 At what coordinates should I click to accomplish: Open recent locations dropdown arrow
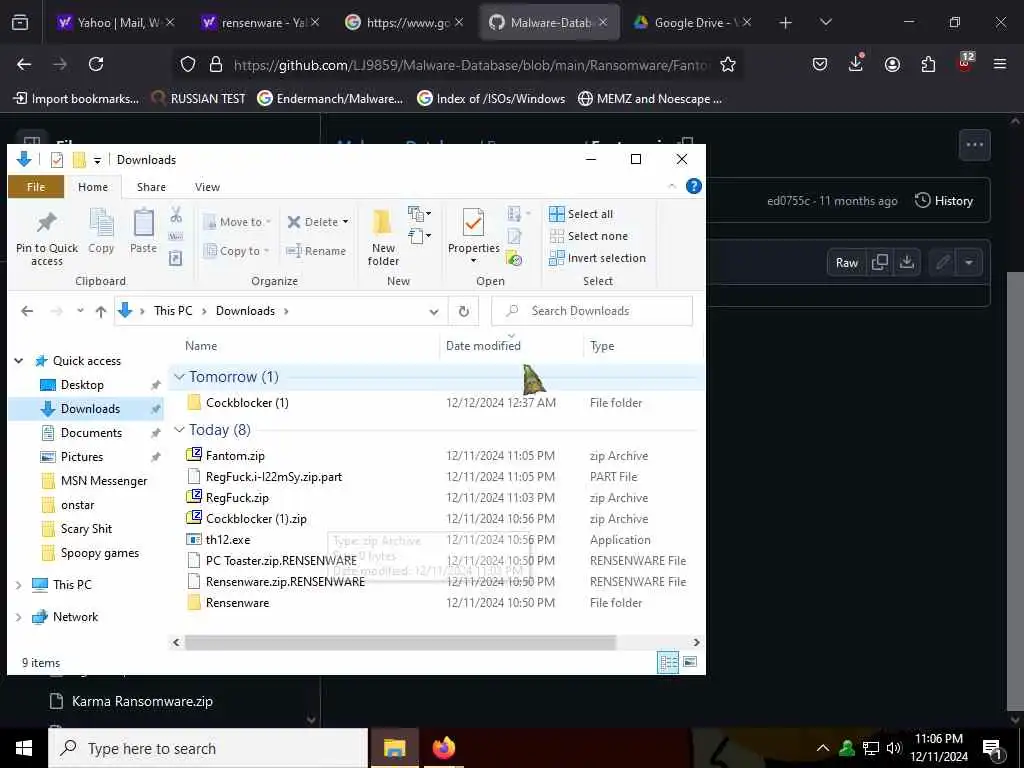pyautogui.click(x=80, y=312)
